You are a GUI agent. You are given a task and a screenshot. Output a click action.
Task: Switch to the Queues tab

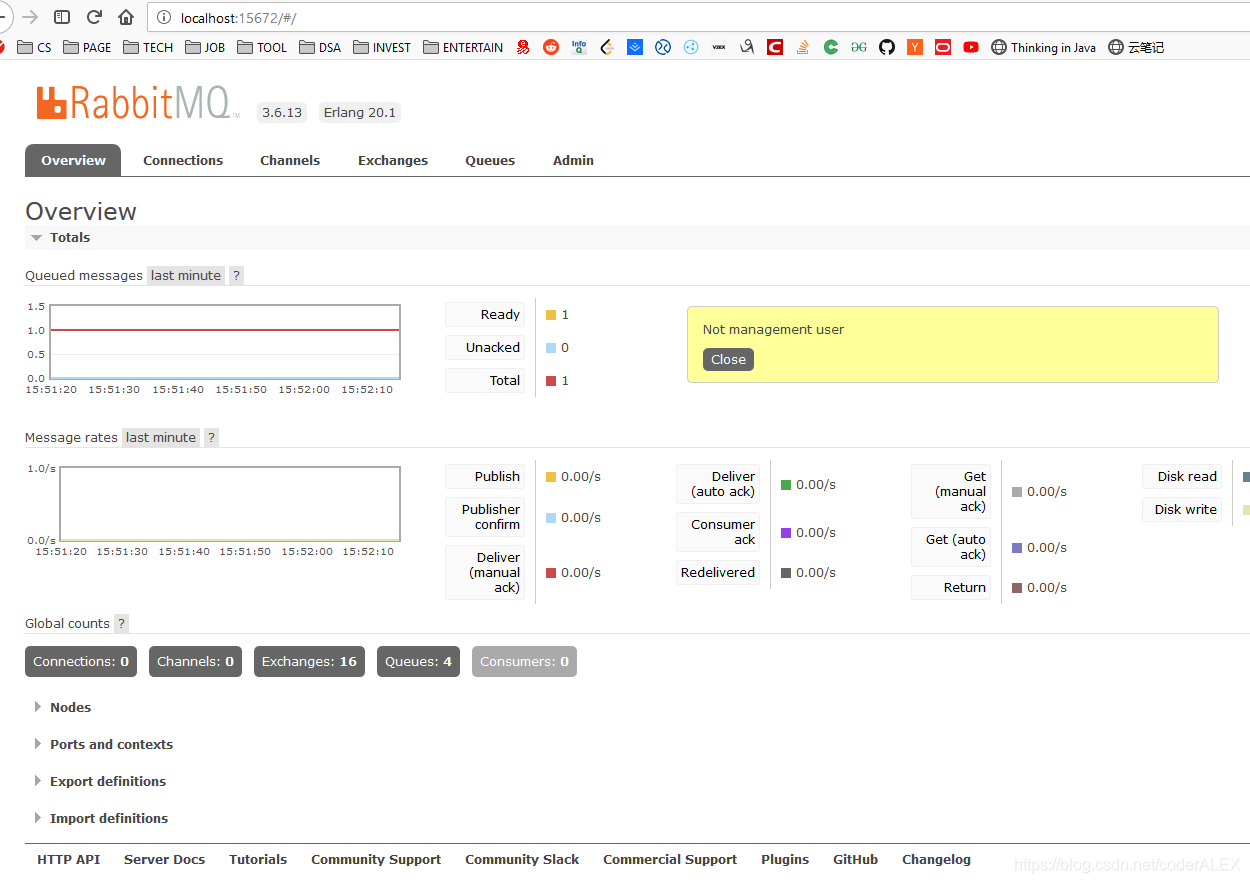(490, 160)
